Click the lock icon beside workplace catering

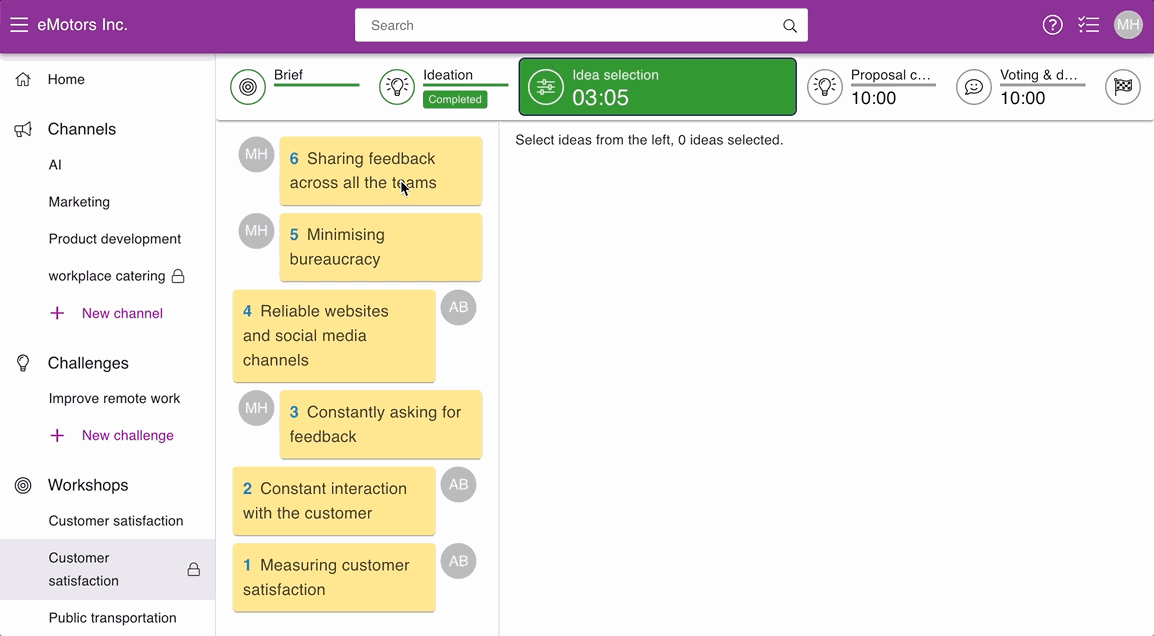pos(178,276)
